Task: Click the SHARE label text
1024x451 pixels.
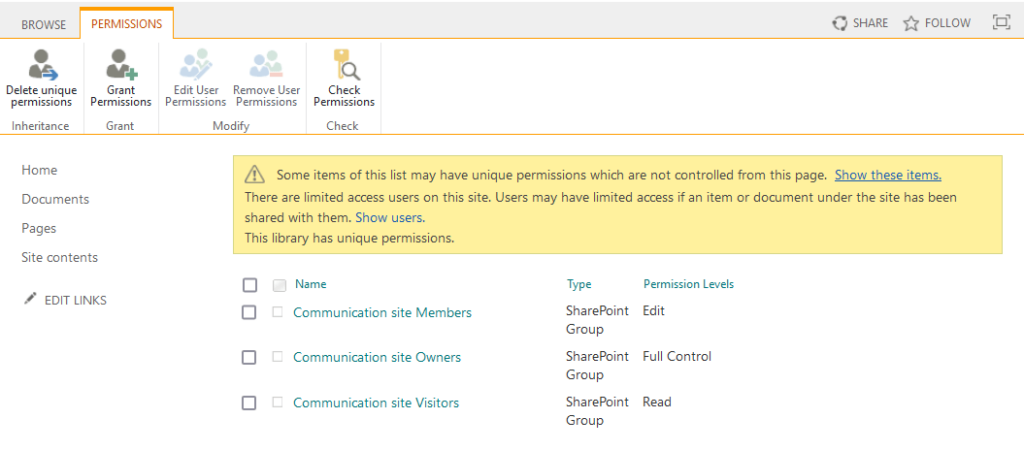Action: pyautogui.click(x=871, y=23)
